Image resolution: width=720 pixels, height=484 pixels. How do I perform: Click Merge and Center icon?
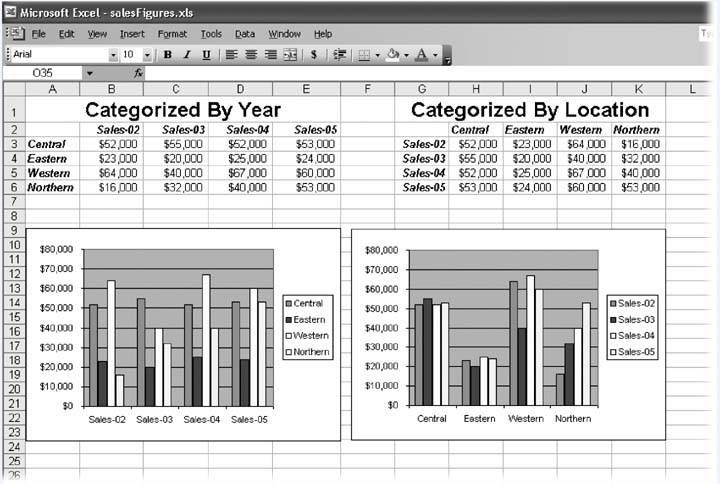click(x=290, y=55)
